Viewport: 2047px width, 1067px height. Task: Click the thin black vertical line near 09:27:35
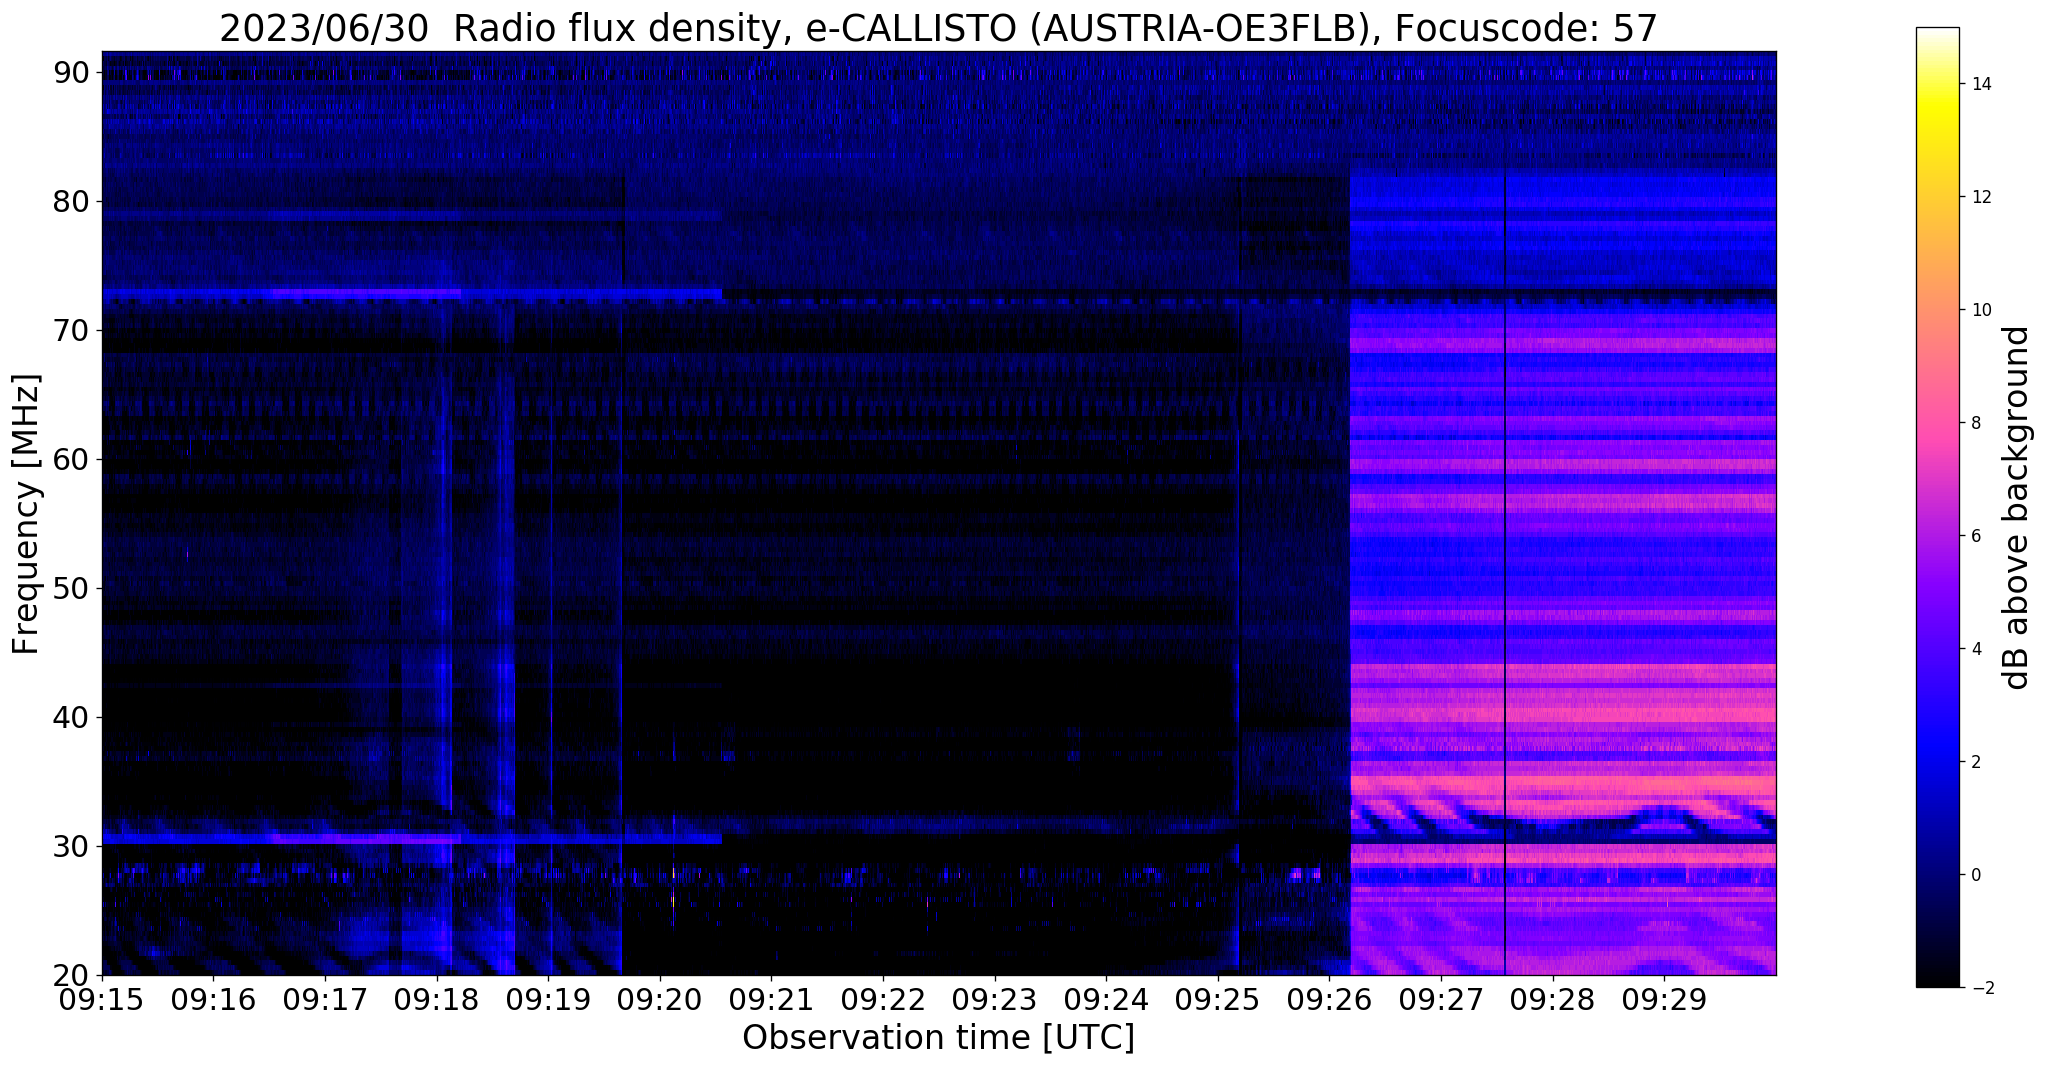click(1505, 575)
